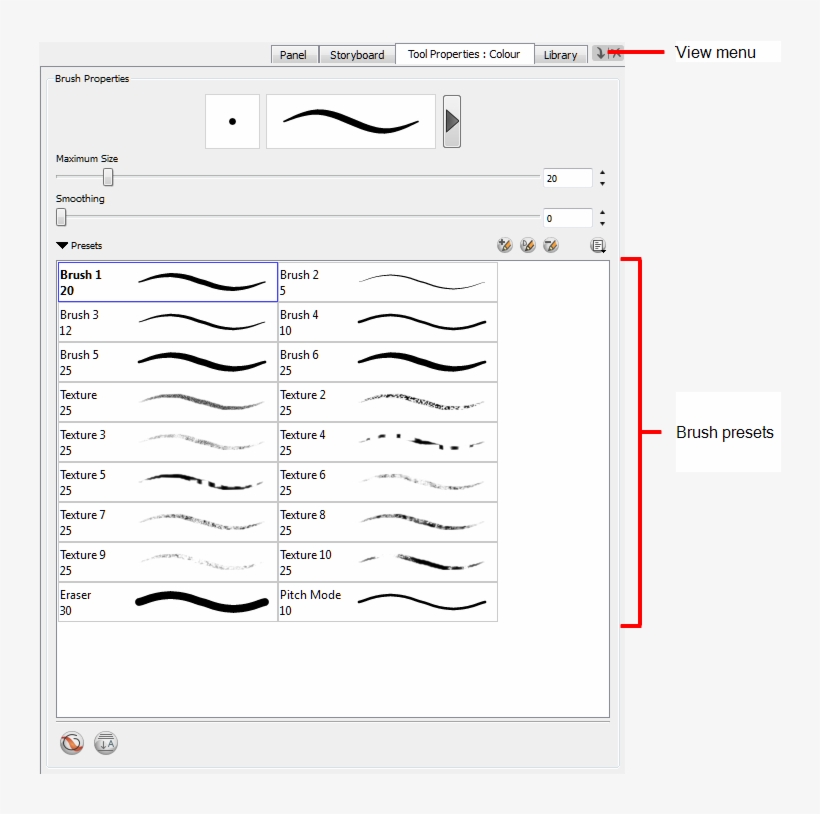Viewport: 820px width, 814px height.
Task: Click the Delete Brush Preset icon
Action: pos(550,246)
